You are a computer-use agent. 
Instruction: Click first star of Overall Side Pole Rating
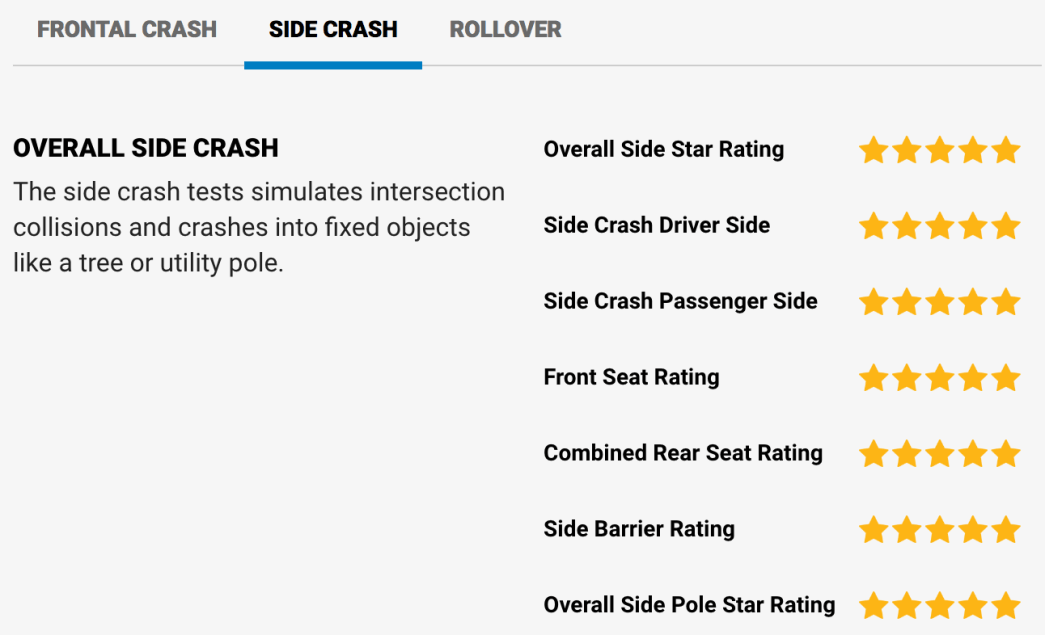pos(873,606)
